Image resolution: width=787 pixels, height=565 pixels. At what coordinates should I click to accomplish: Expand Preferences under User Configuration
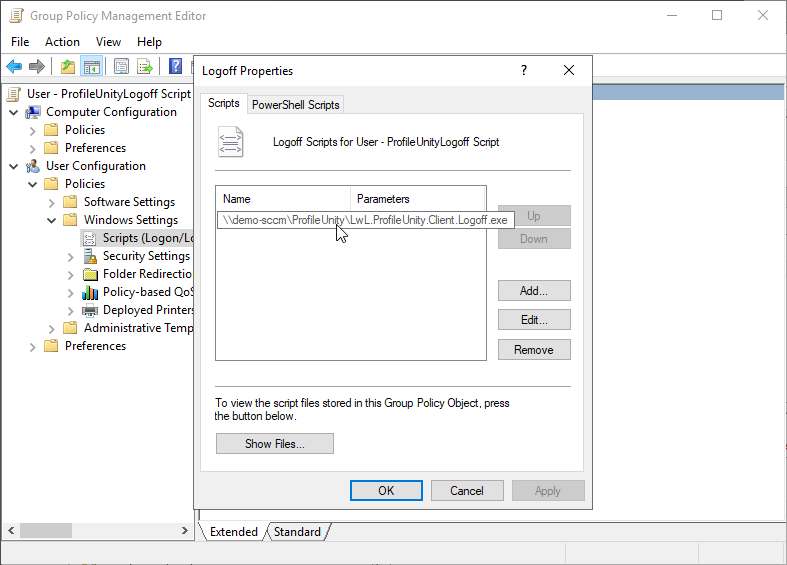tap(33, 347)
